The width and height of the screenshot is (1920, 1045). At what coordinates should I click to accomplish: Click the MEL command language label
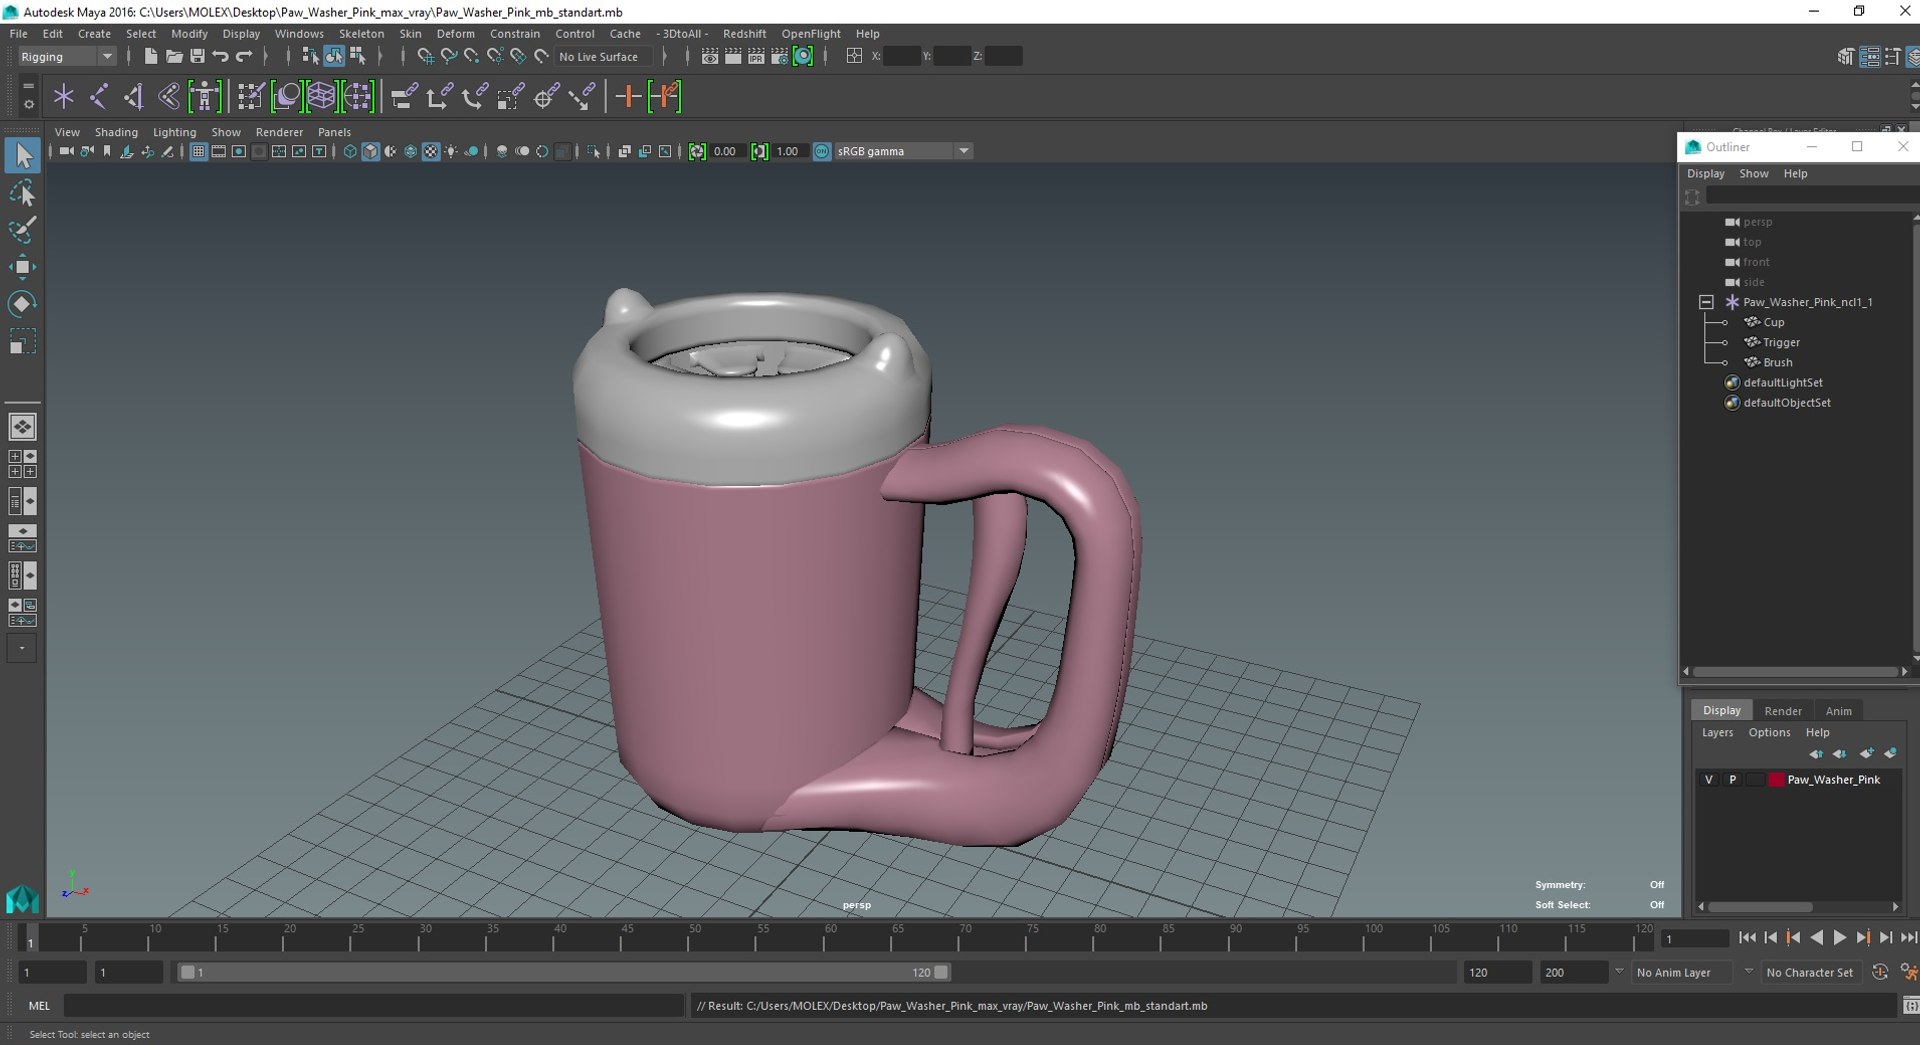[39, 1006]
